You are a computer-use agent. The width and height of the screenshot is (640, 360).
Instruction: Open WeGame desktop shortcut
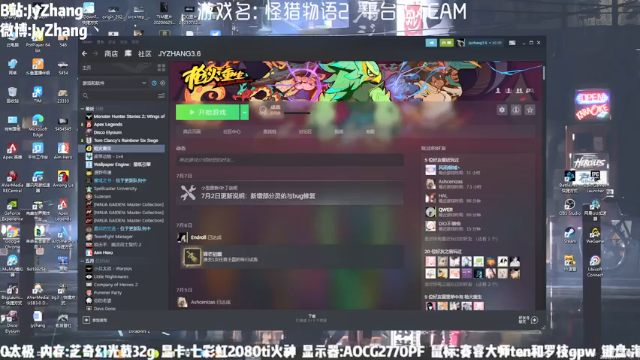[x=595, y=236]
